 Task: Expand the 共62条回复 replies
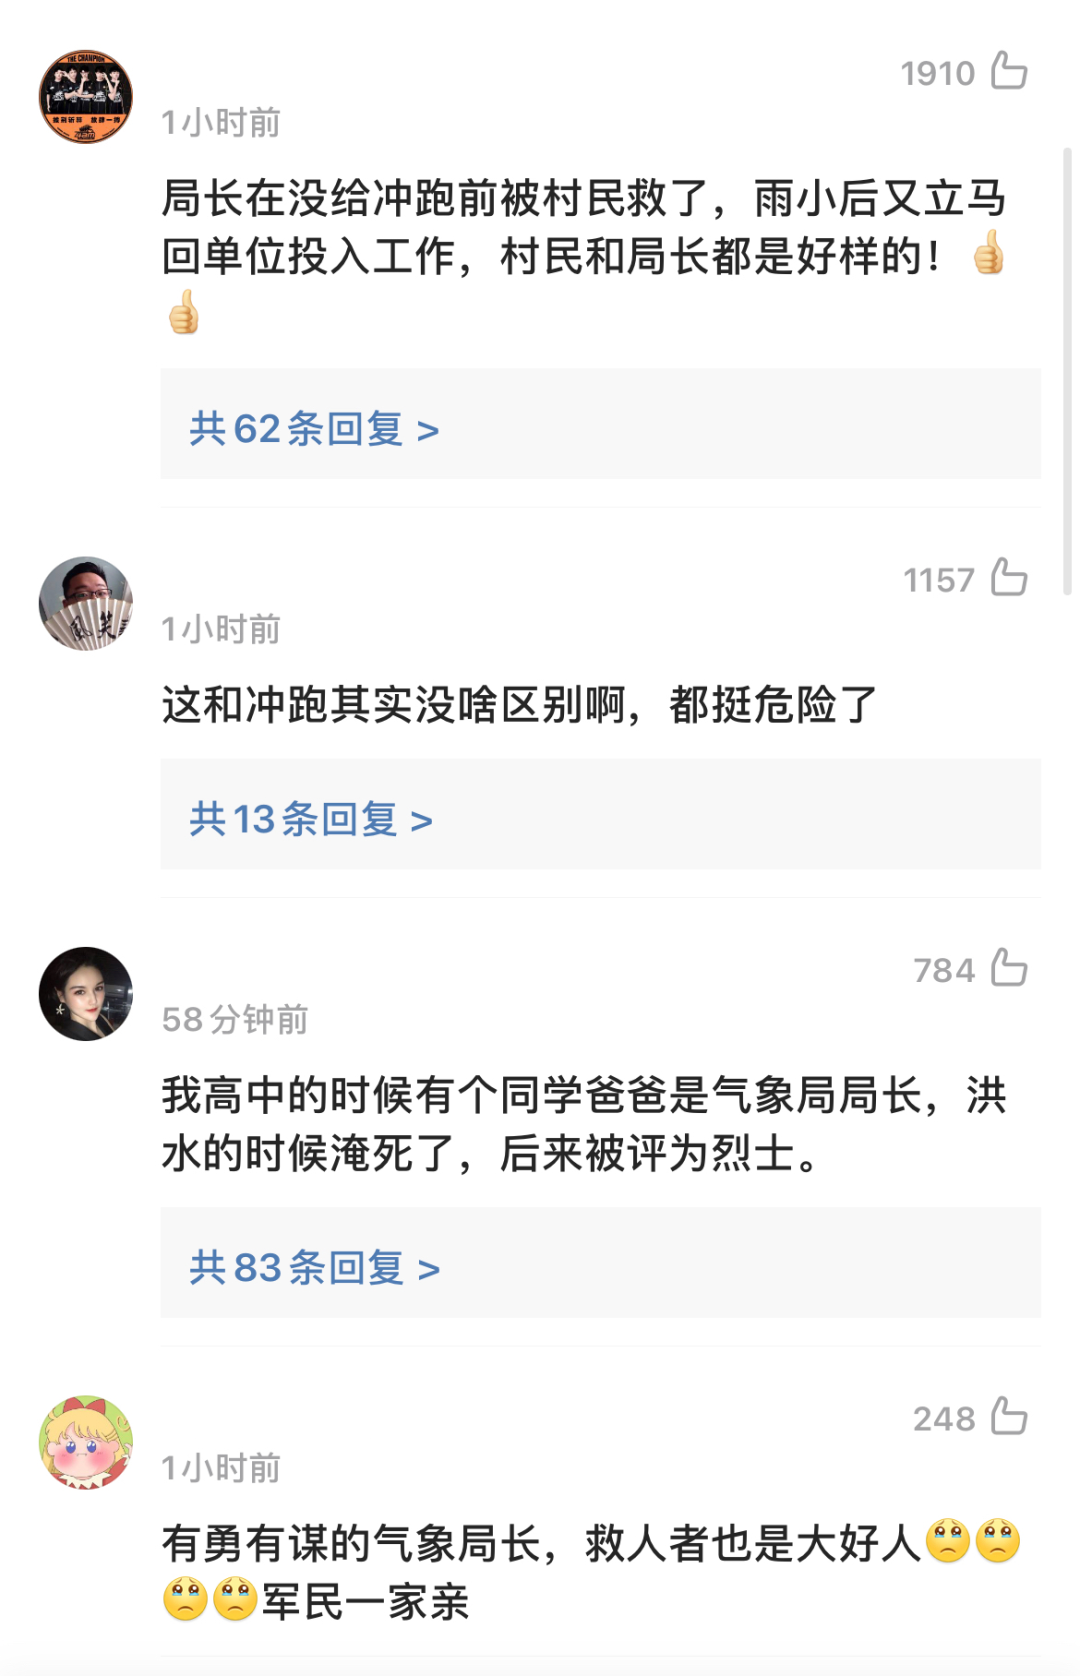click(314, 429)
